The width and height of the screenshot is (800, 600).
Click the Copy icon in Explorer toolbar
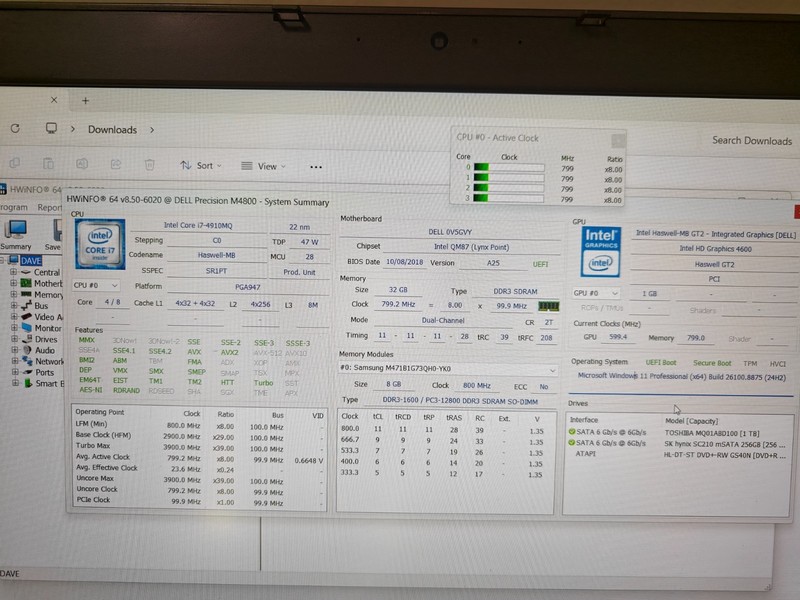(x=15, y=163)
